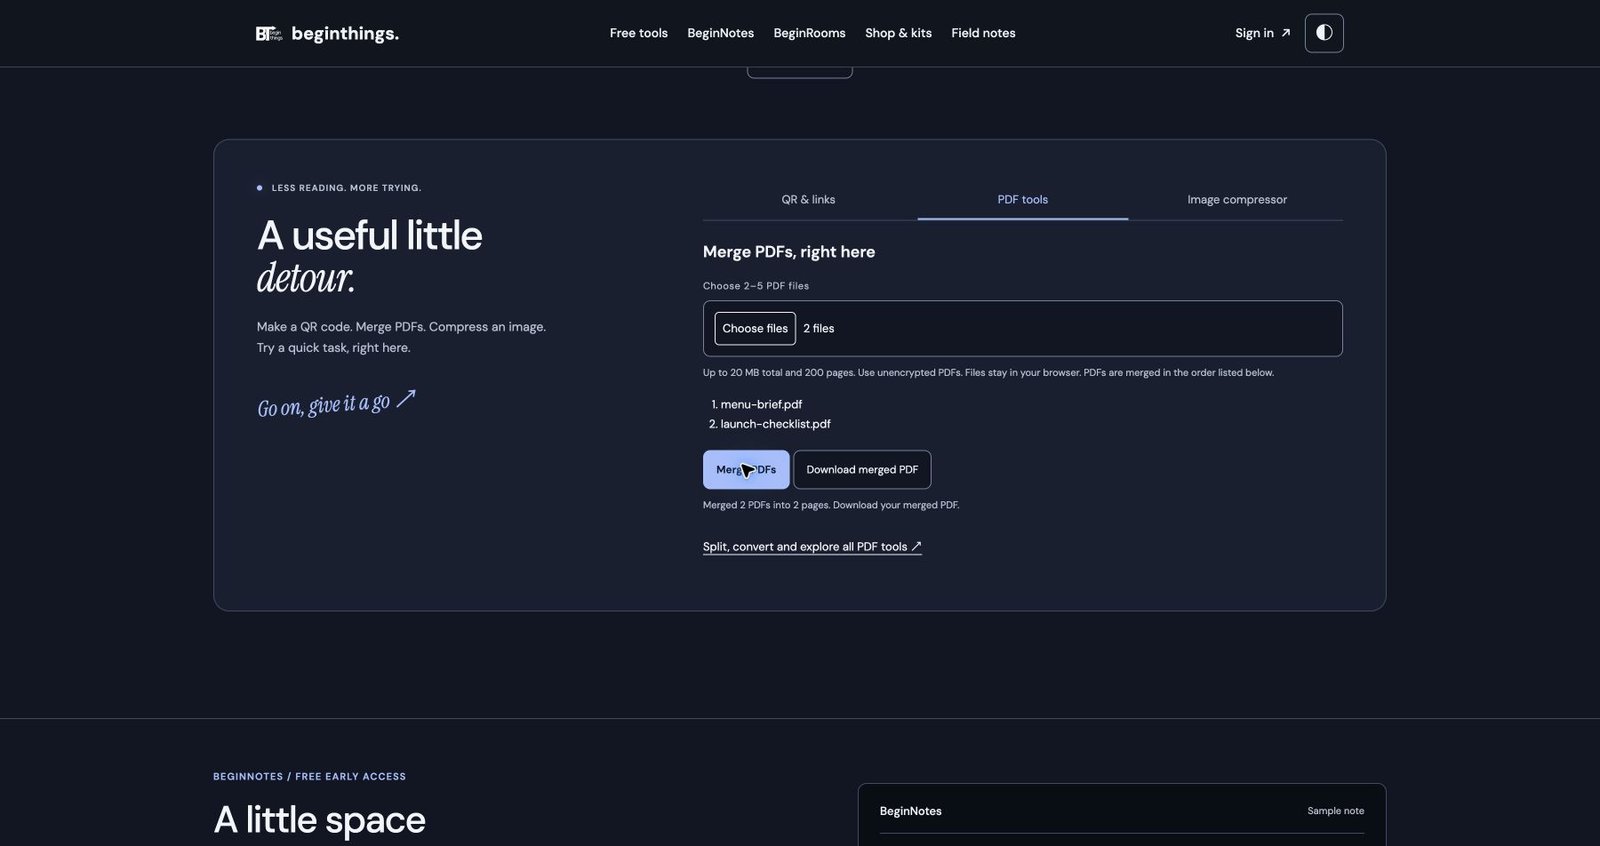Screen dimensions: 1600x846
Task: Open the BeginNotes nav link
Action: [x=721, y=33]
